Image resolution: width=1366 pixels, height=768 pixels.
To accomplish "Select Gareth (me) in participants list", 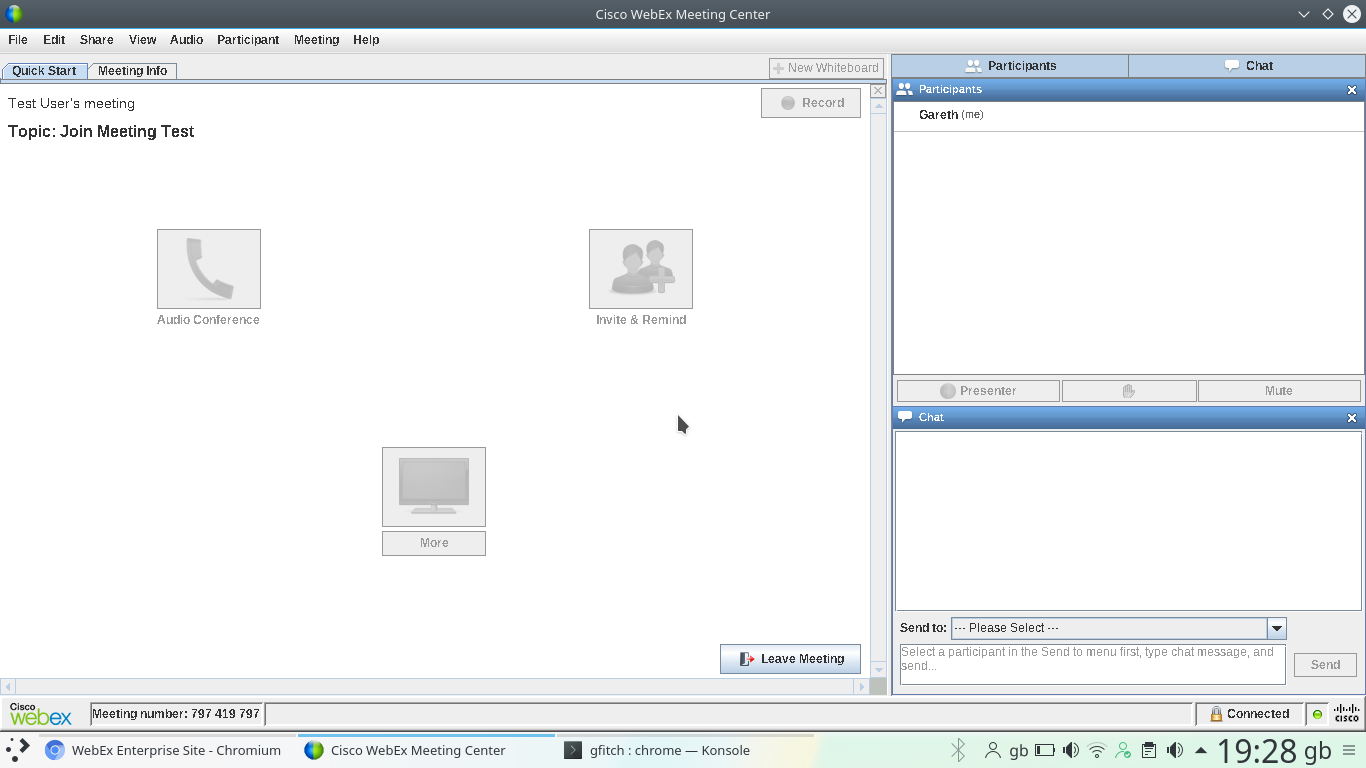I will pos(1129,115).
